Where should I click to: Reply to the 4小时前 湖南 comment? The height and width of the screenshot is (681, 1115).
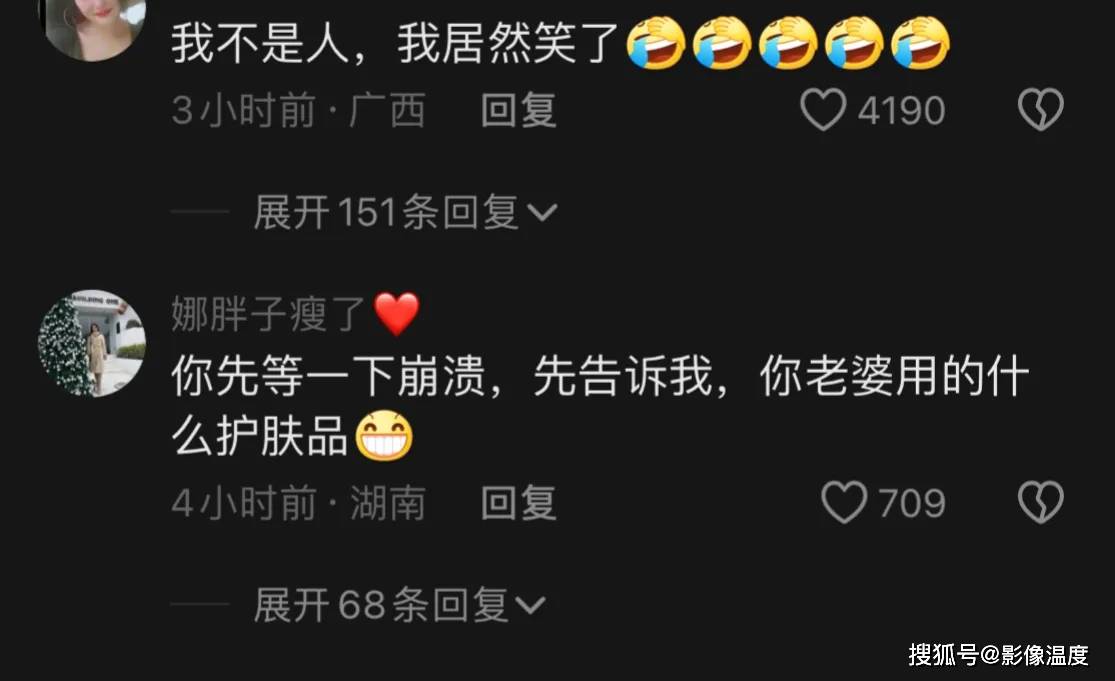(518, 503)
